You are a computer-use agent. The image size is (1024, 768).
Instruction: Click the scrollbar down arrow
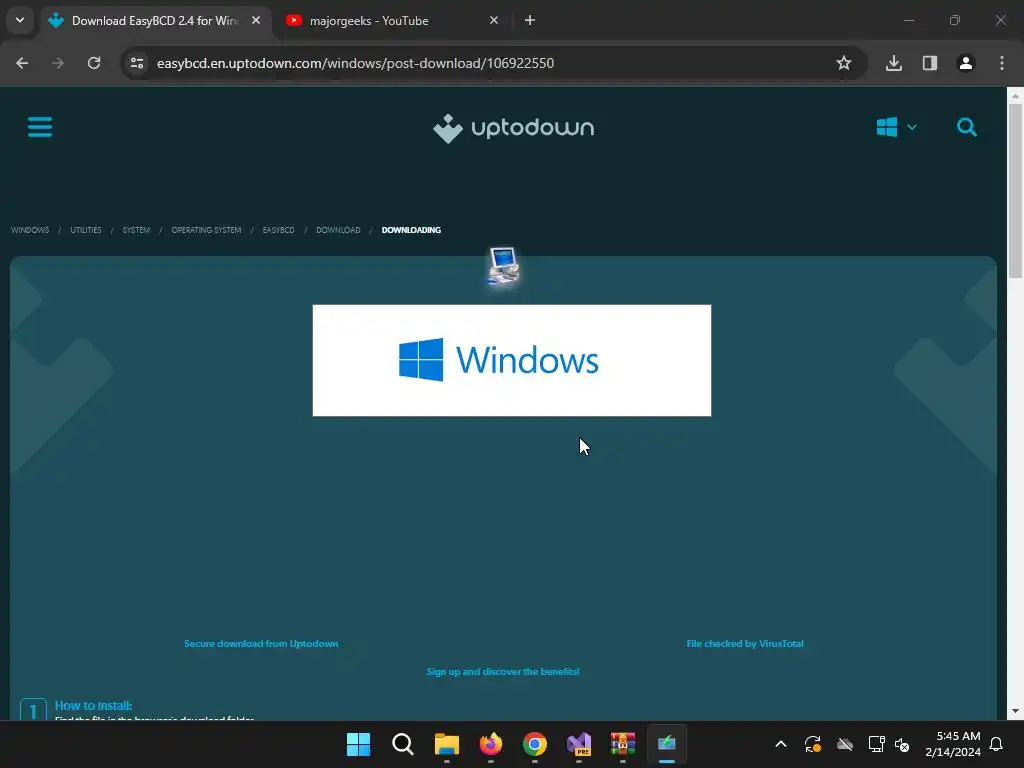(1016, 711)
